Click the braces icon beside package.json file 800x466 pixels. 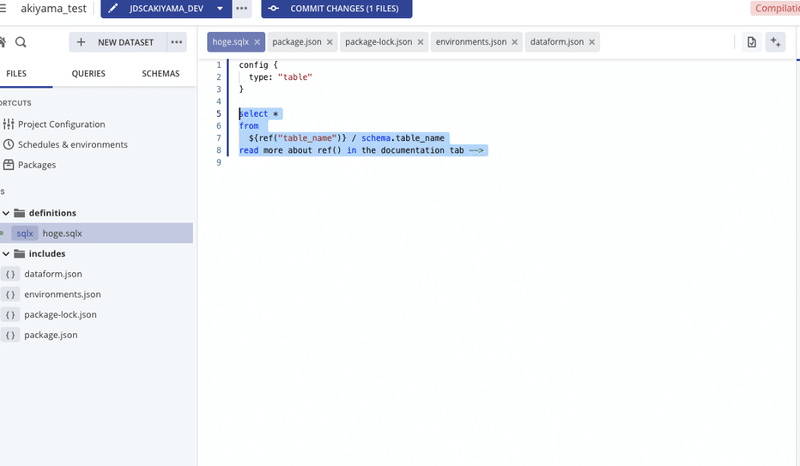pyautogui.click(x=10, y=335)
